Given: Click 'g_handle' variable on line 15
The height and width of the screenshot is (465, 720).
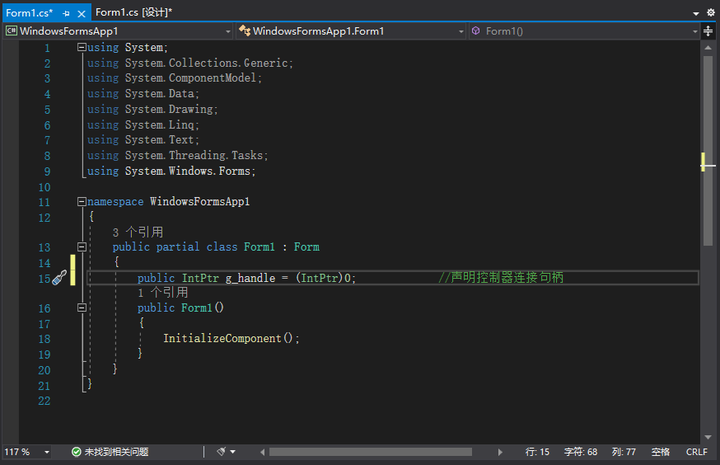Looking at the screenshot, I should 250,278.
